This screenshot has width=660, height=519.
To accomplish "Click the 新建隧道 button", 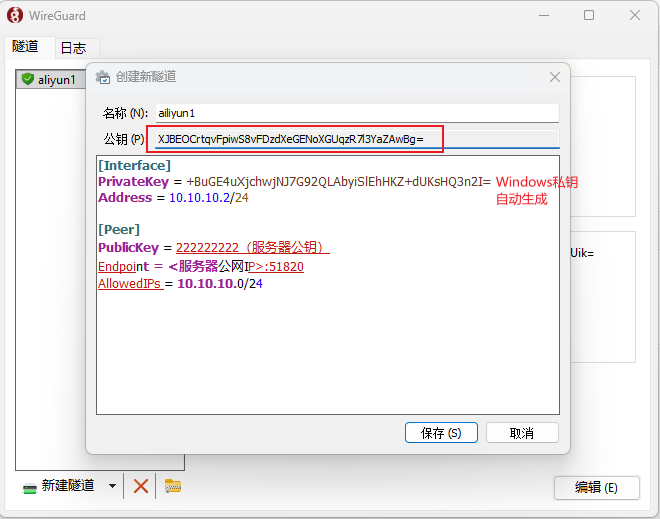I will pyautogui.click(x=59, y=486).
